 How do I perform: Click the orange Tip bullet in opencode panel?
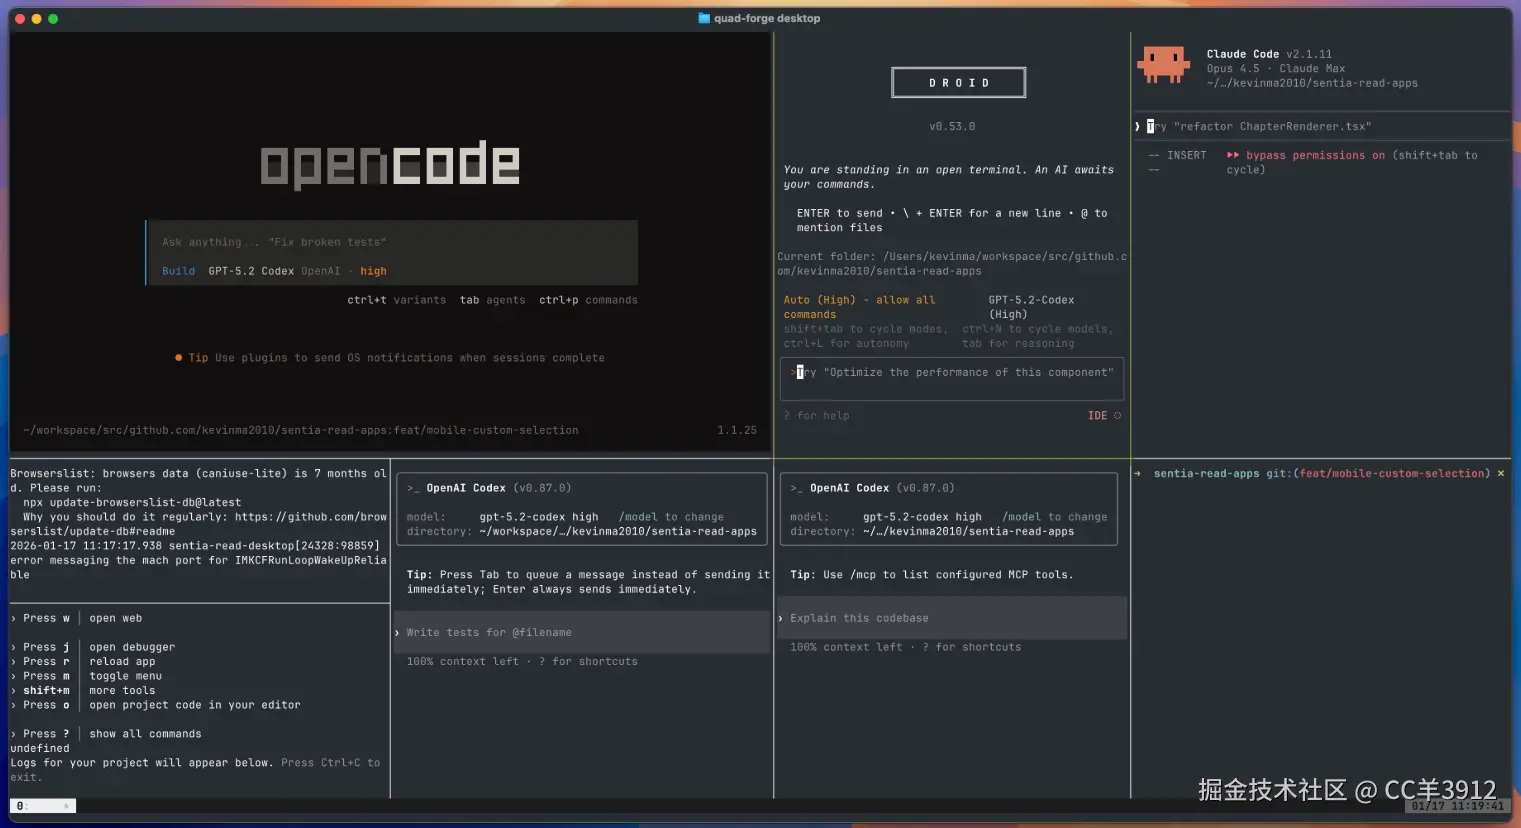click(x=180, y=357)
